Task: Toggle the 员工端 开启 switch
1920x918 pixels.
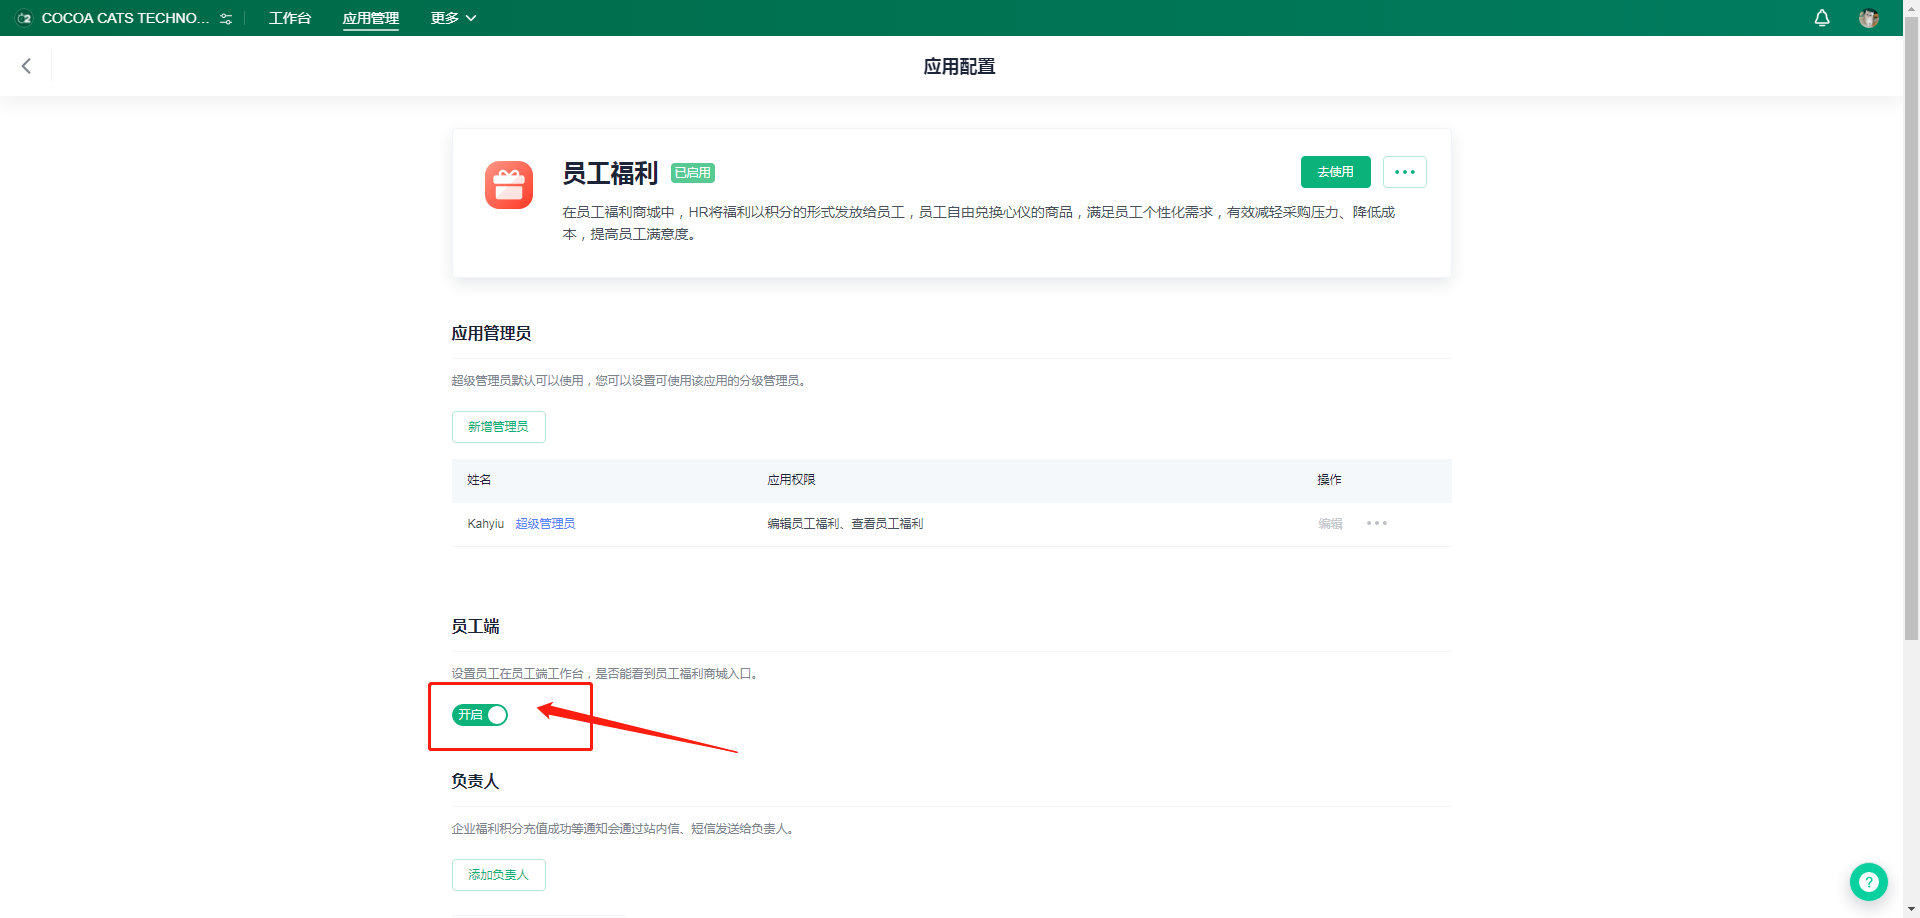Action: click(x=480, y=715)
